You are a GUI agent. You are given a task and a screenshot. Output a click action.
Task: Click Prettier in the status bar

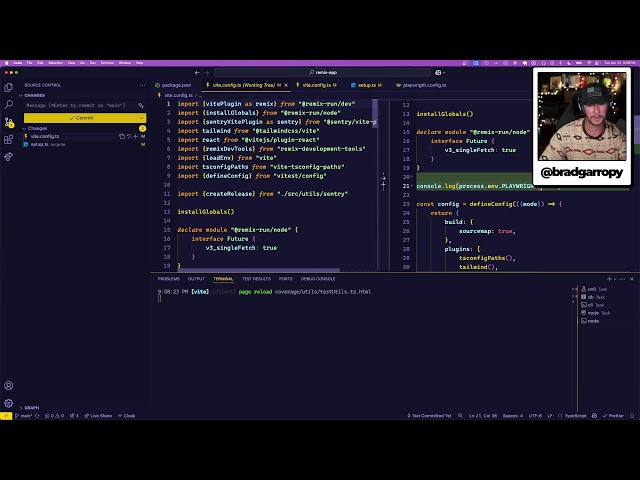[613, 416]
